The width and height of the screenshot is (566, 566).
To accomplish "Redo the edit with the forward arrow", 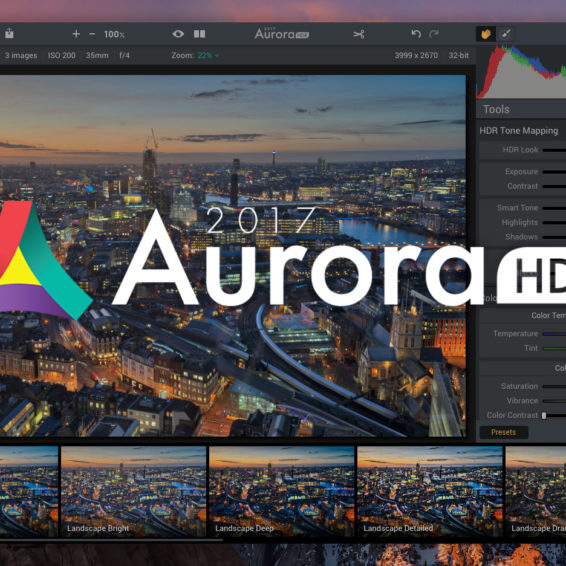I will pyautogui.click(x=434, y=34).
